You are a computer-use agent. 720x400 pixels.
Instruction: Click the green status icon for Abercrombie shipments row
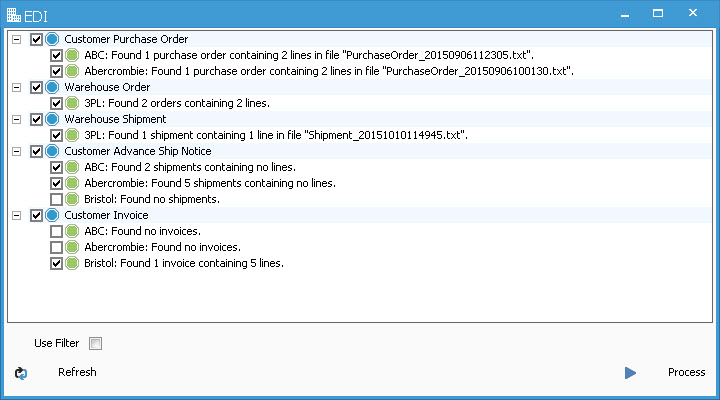tap(72, 183)
